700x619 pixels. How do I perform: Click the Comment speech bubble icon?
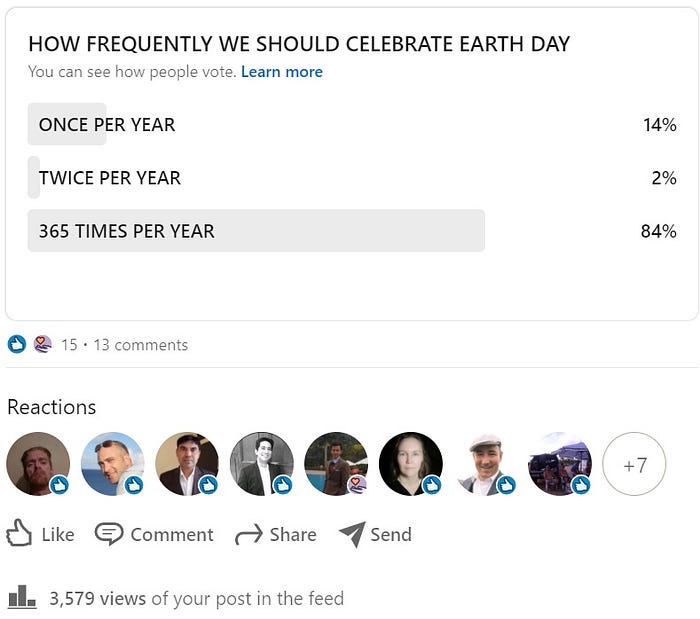109,534
